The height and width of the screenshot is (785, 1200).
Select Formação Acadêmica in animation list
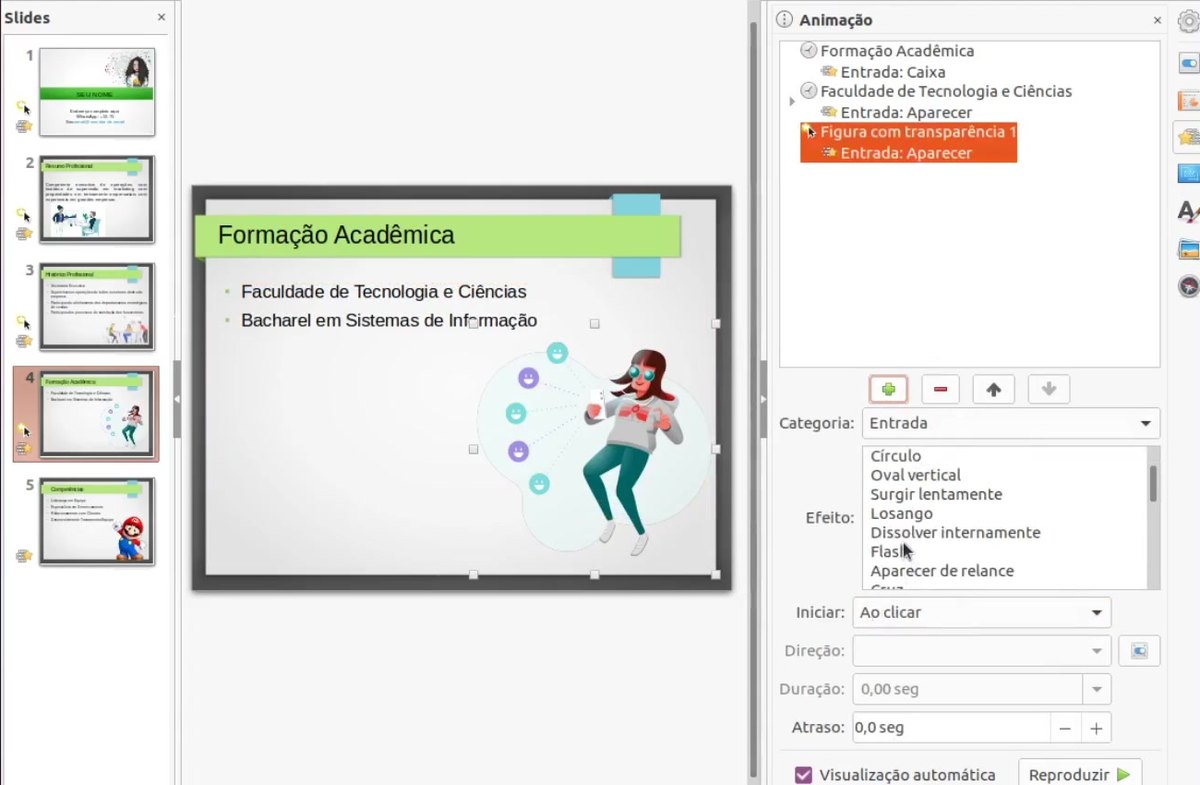pos(897,51)
